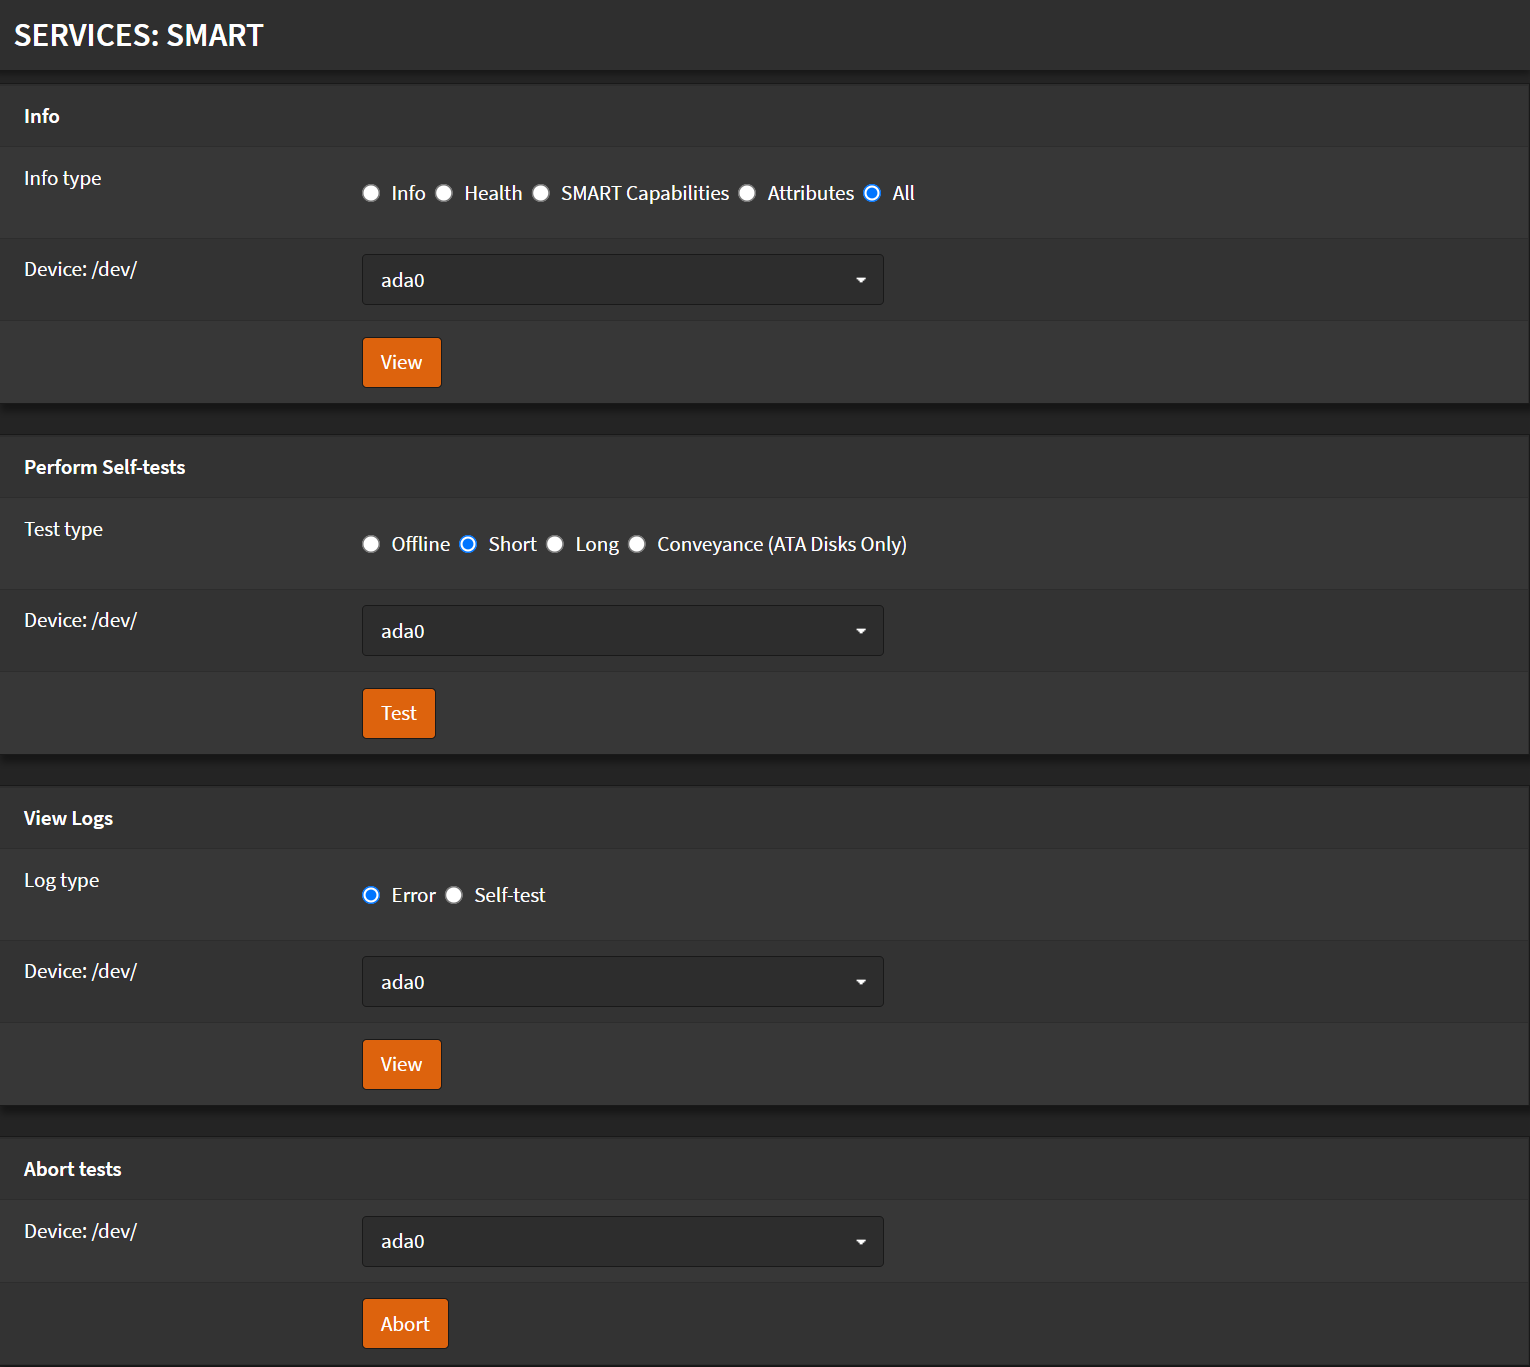Viewport: 1530px width, 1367px height.
Task: Select the Long self-test radio button
Action: [555, 544]
